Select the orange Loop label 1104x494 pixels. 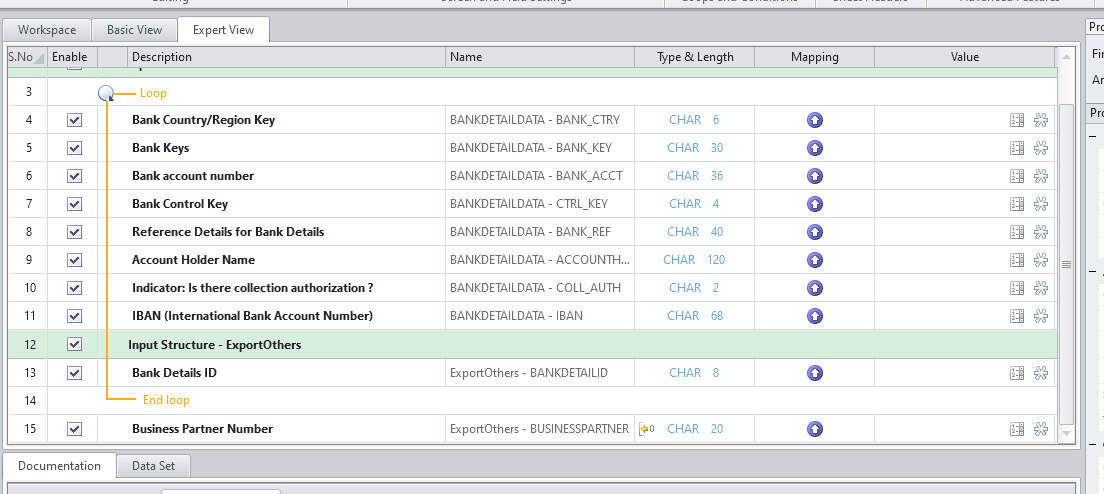[x=153, y=93]
